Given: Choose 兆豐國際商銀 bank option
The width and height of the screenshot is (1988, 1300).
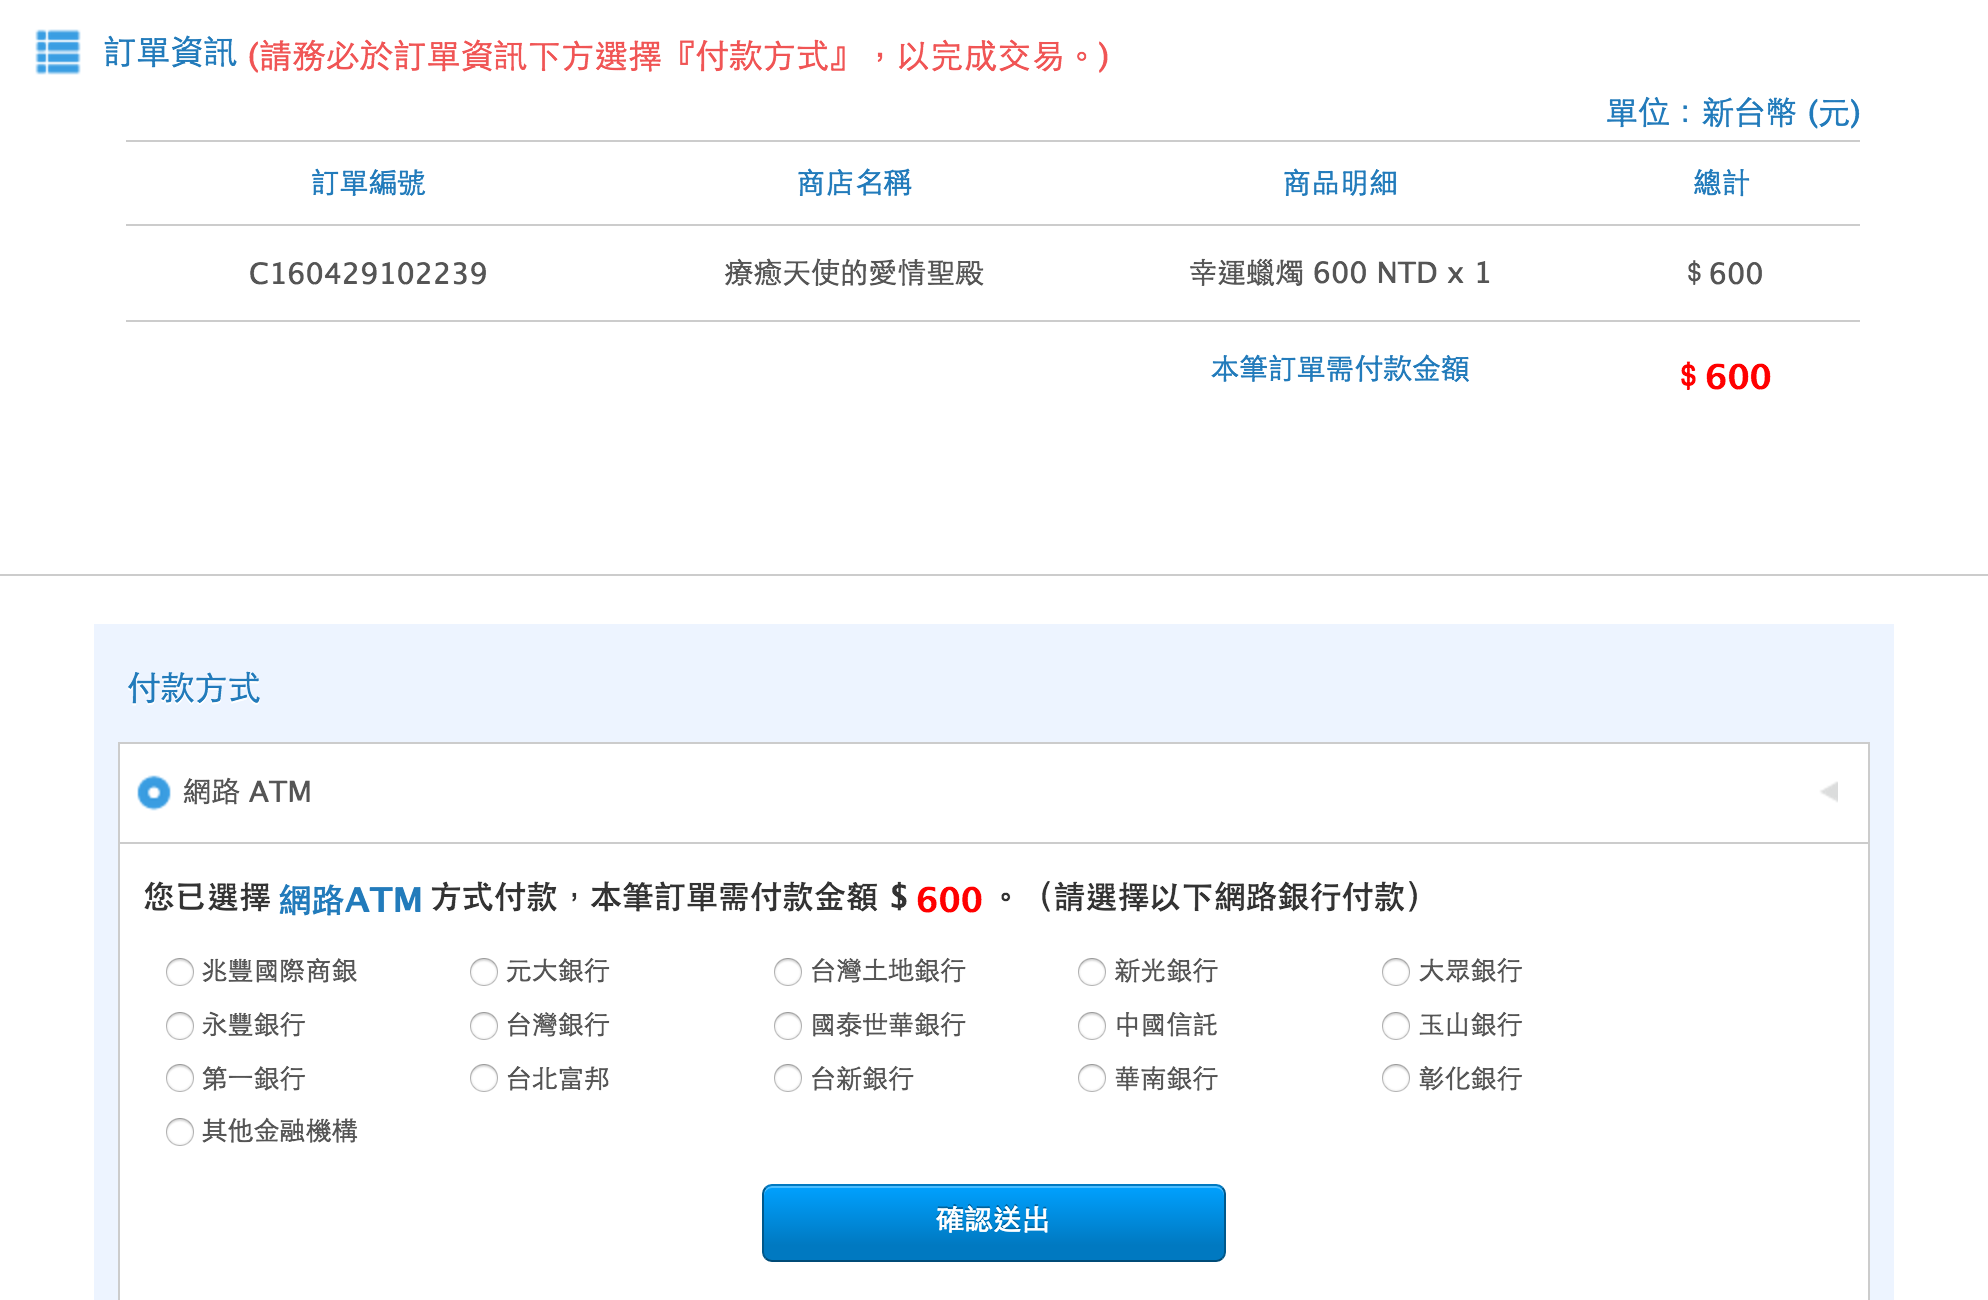Looking at the screenshot, I should point(180,971).
